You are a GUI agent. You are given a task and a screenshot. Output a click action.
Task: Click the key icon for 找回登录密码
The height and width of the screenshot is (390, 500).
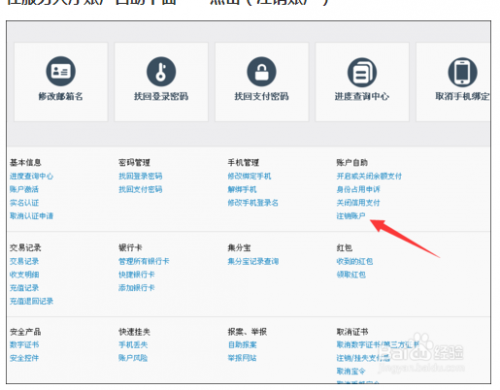click(x=161, y=71)
